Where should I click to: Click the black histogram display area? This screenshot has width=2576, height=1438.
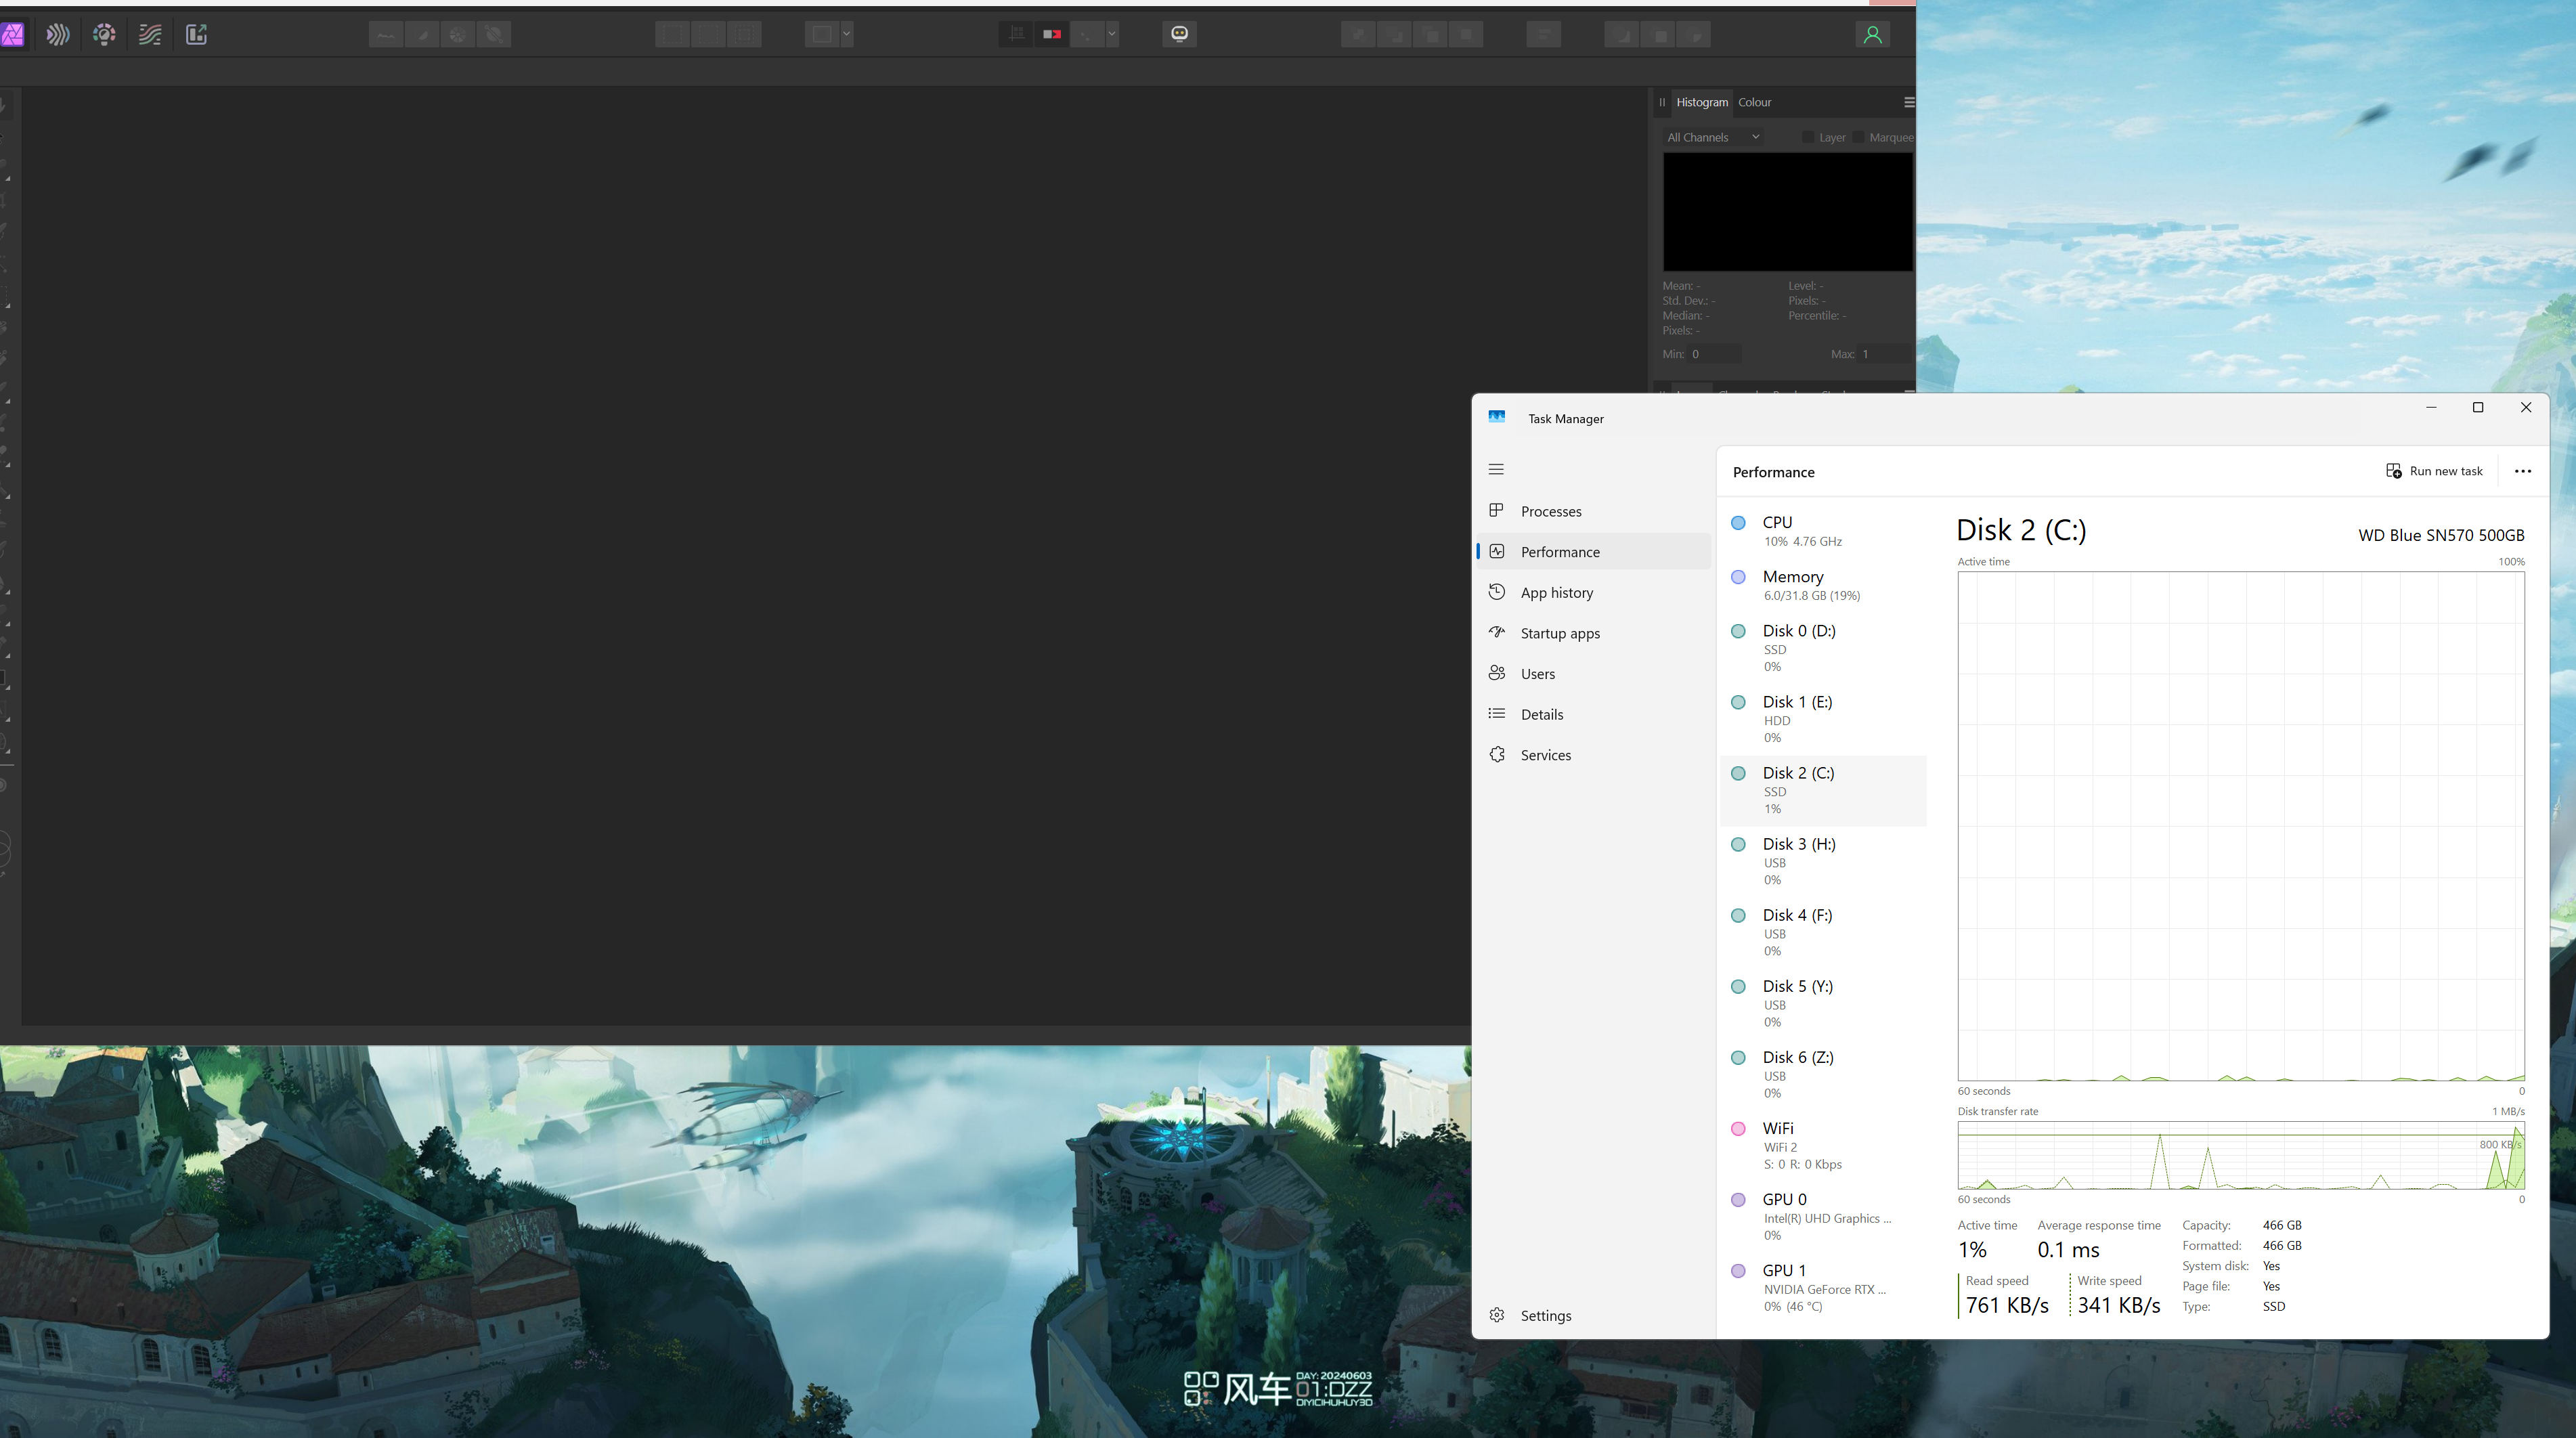click(1788, 212)
